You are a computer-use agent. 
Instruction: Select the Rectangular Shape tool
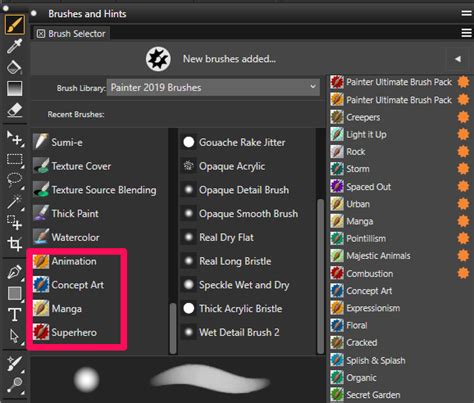15,294
